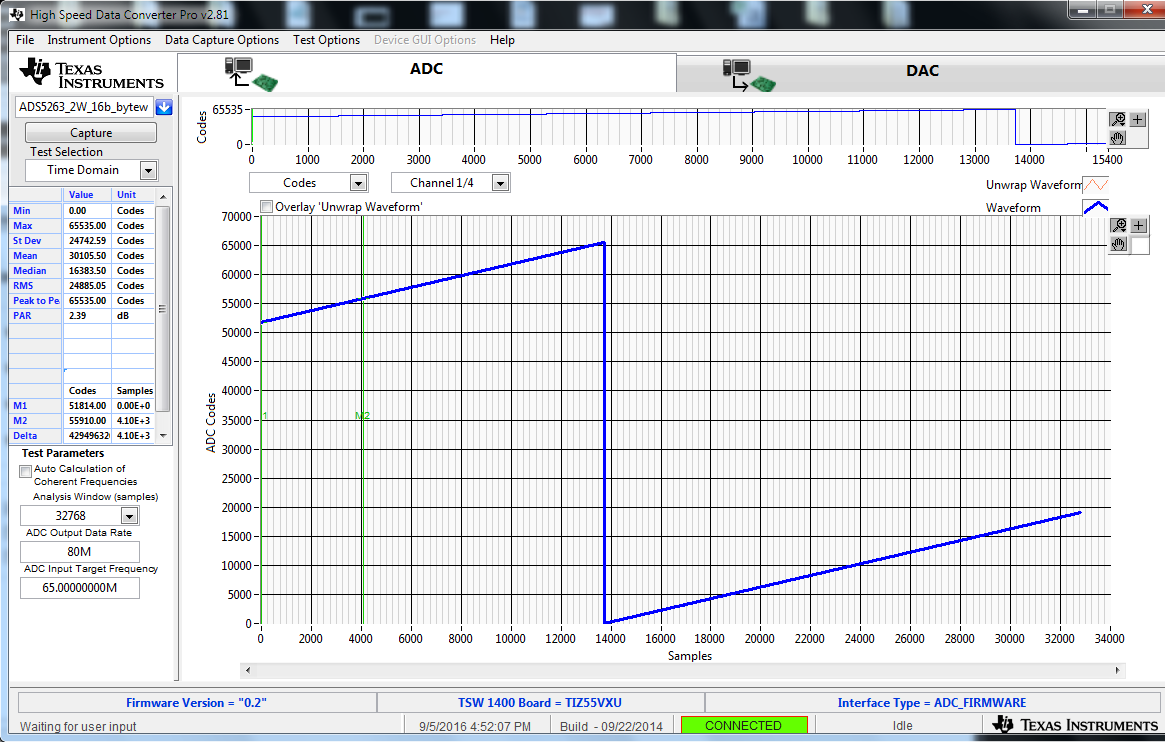This screenshot has width=1165, height=742.
Task: Click the application icon in the title bar
Action: click(x=16, y=14)
